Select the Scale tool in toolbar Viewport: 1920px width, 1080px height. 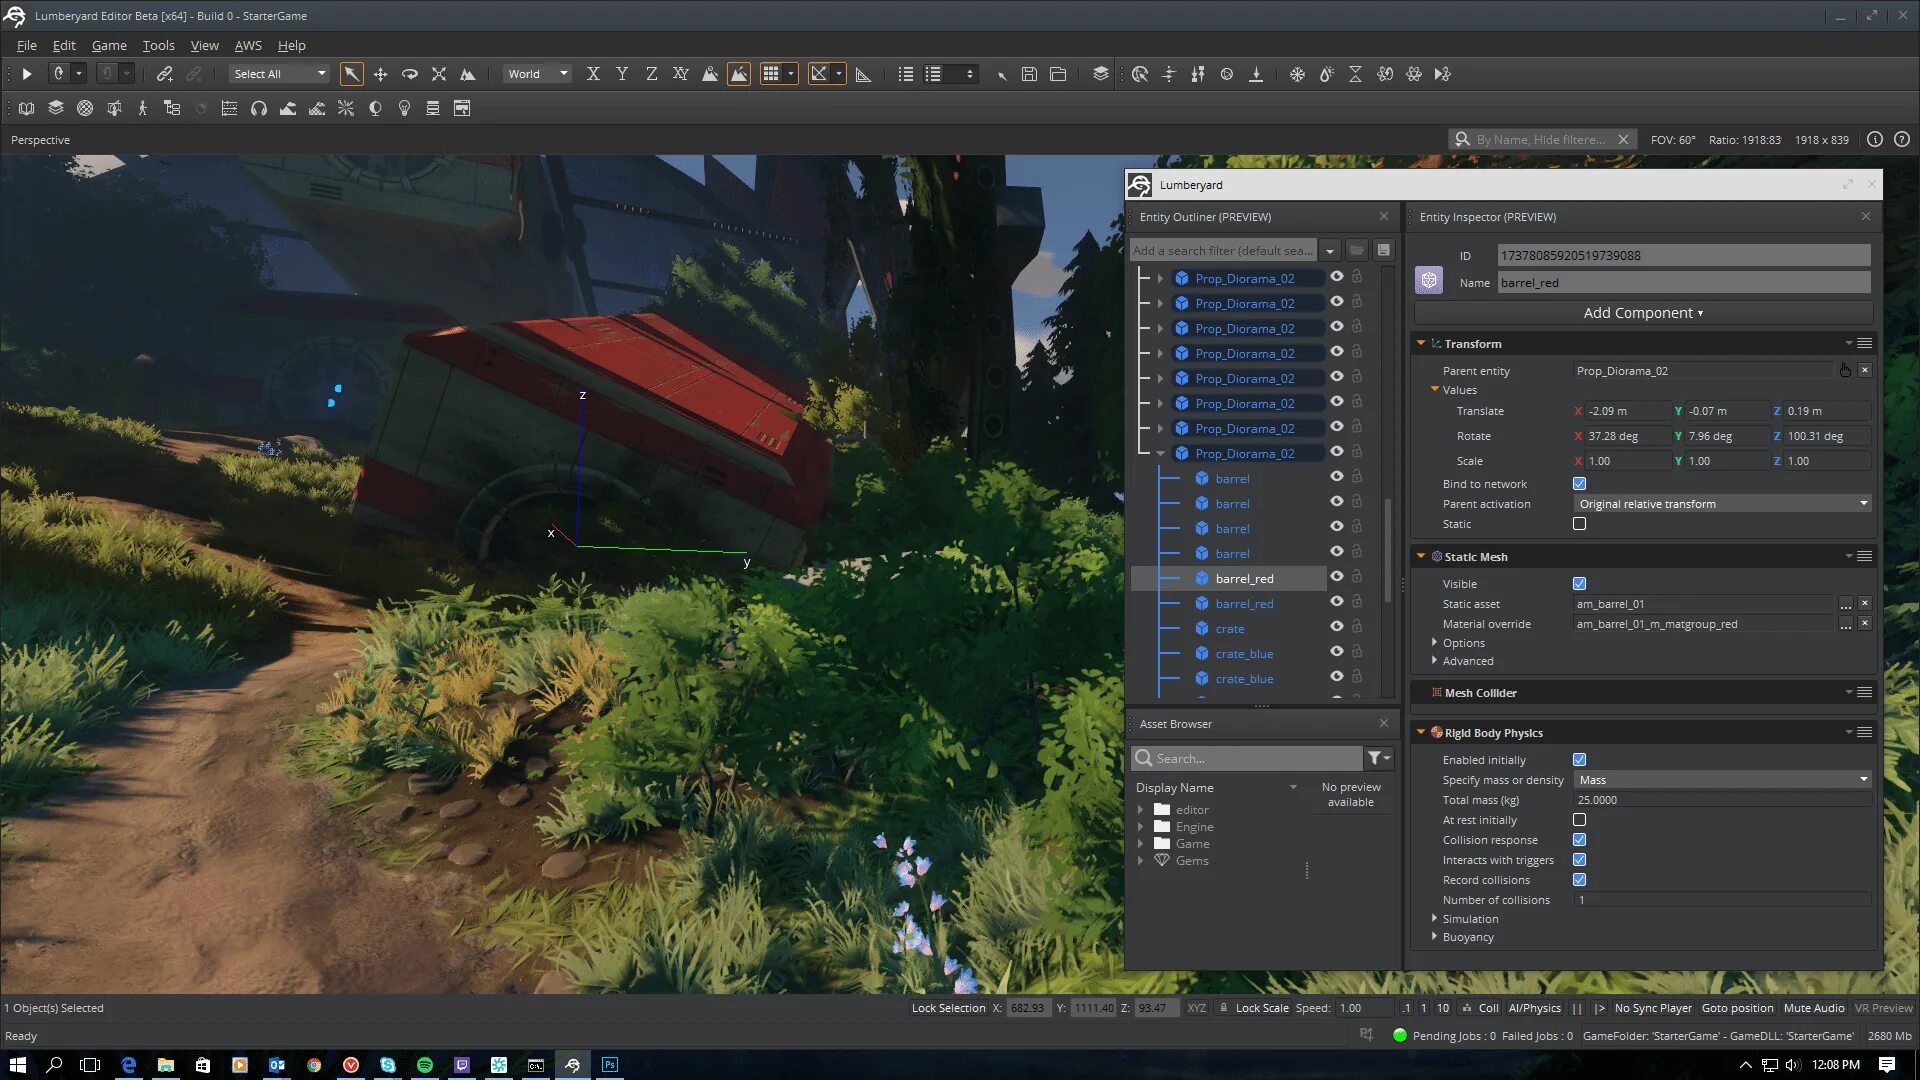438,74
